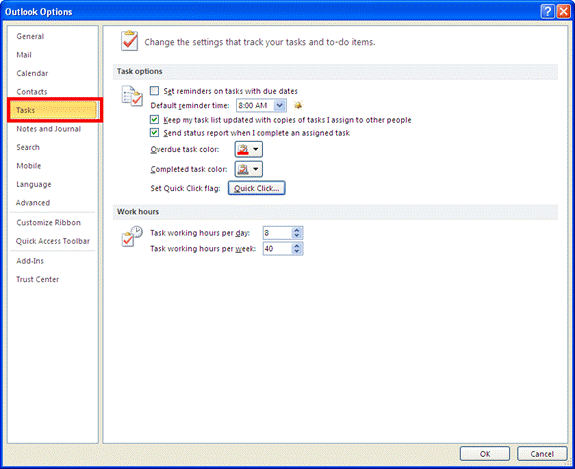Click the work hours clock icon
This screenshot has width=575, height=469.
pyautogui.click(x=132, y=236)
